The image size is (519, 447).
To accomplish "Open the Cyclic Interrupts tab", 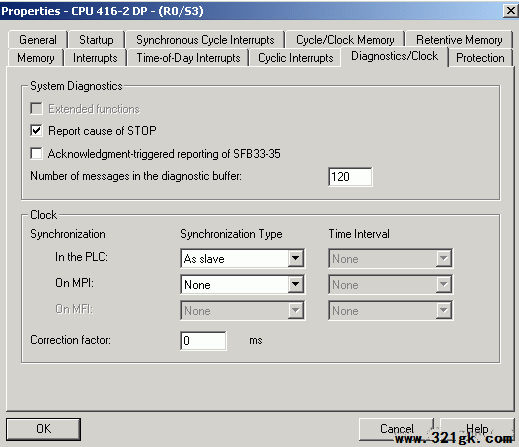I will [295, 58].
